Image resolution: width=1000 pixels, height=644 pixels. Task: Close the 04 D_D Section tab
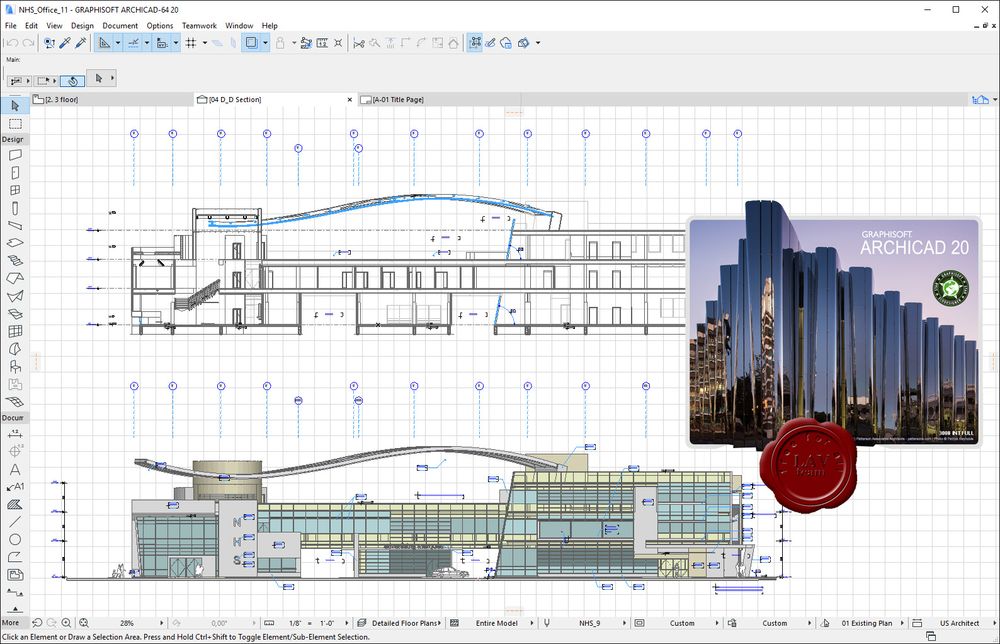click(x=349, y=99)
